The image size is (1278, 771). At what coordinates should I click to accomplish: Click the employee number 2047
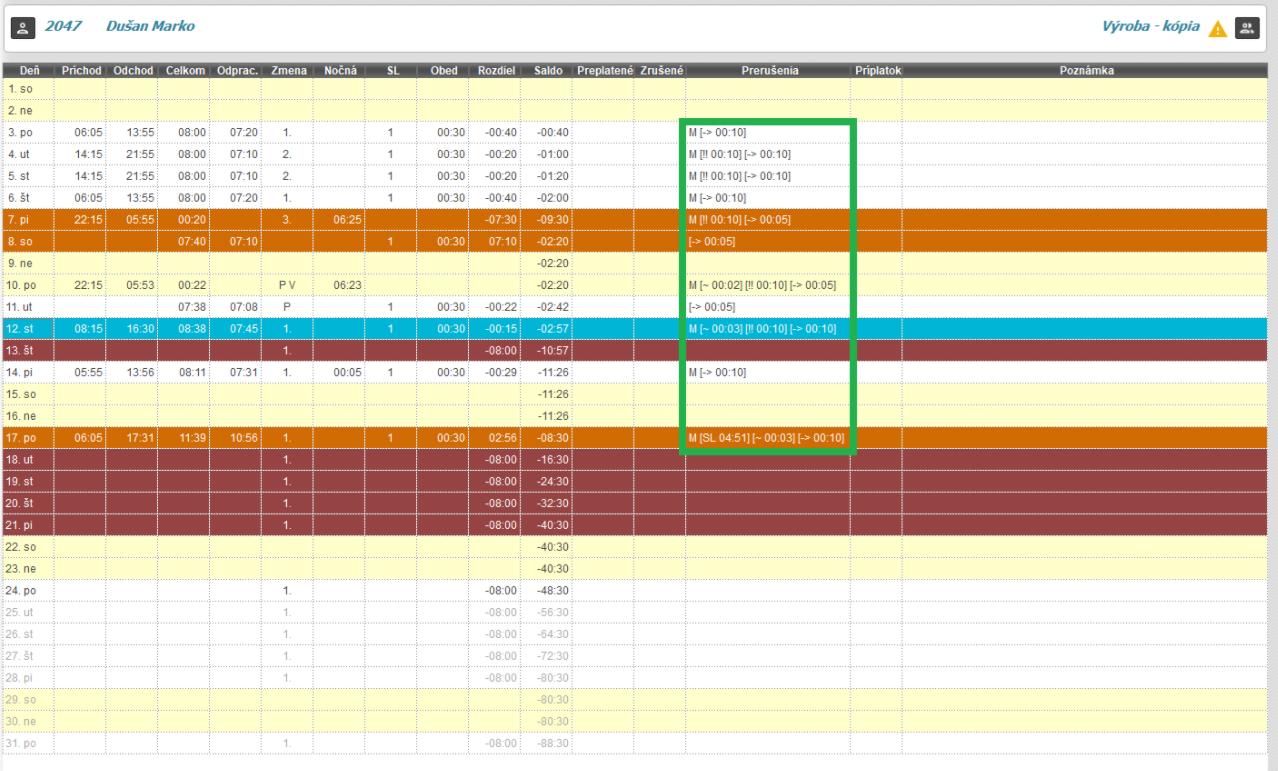click(x=63, y=24)
